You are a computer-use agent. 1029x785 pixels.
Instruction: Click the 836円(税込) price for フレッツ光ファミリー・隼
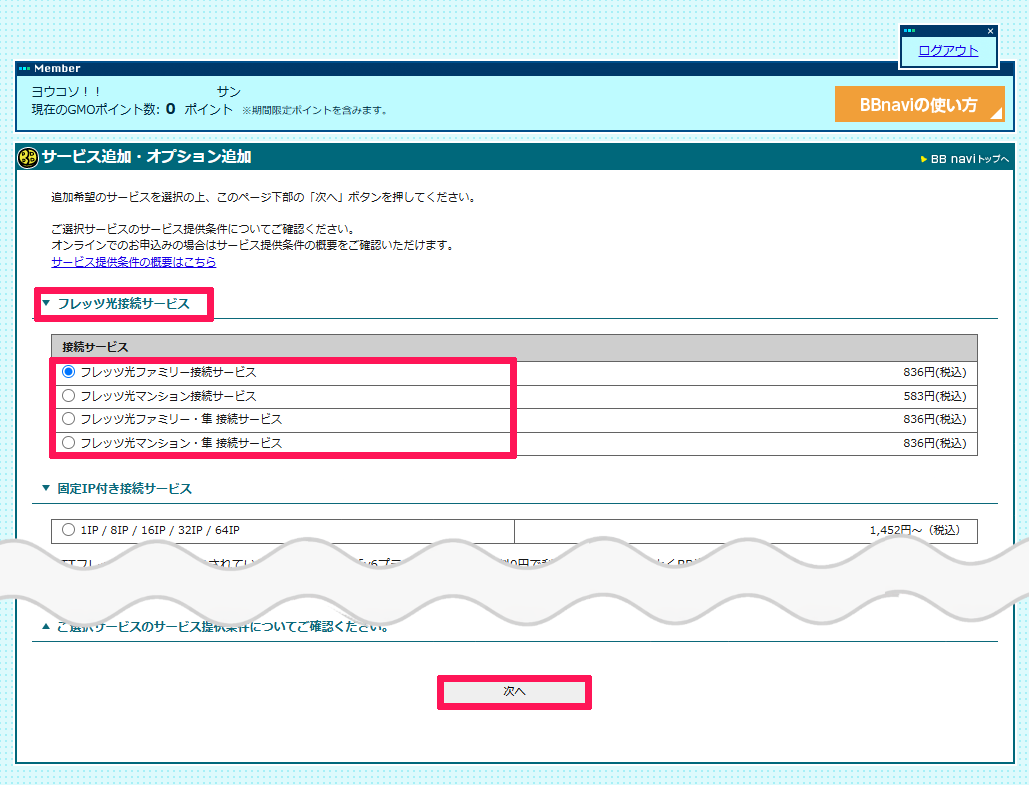pos(934,419)
